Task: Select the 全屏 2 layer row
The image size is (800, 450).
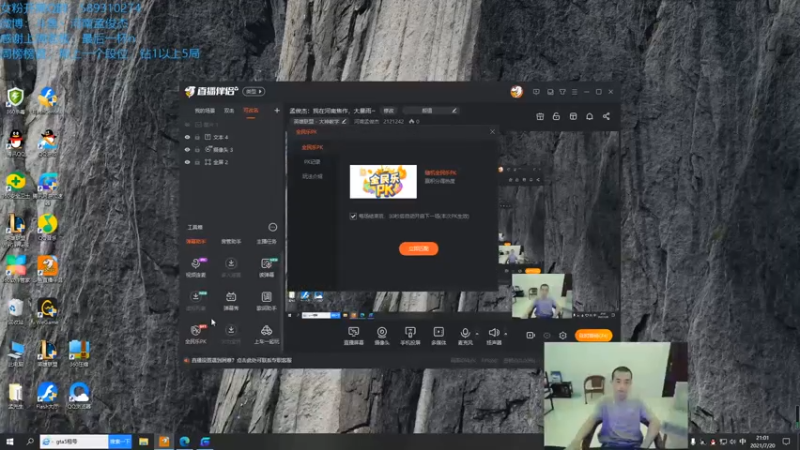Action: coord(233,162)
